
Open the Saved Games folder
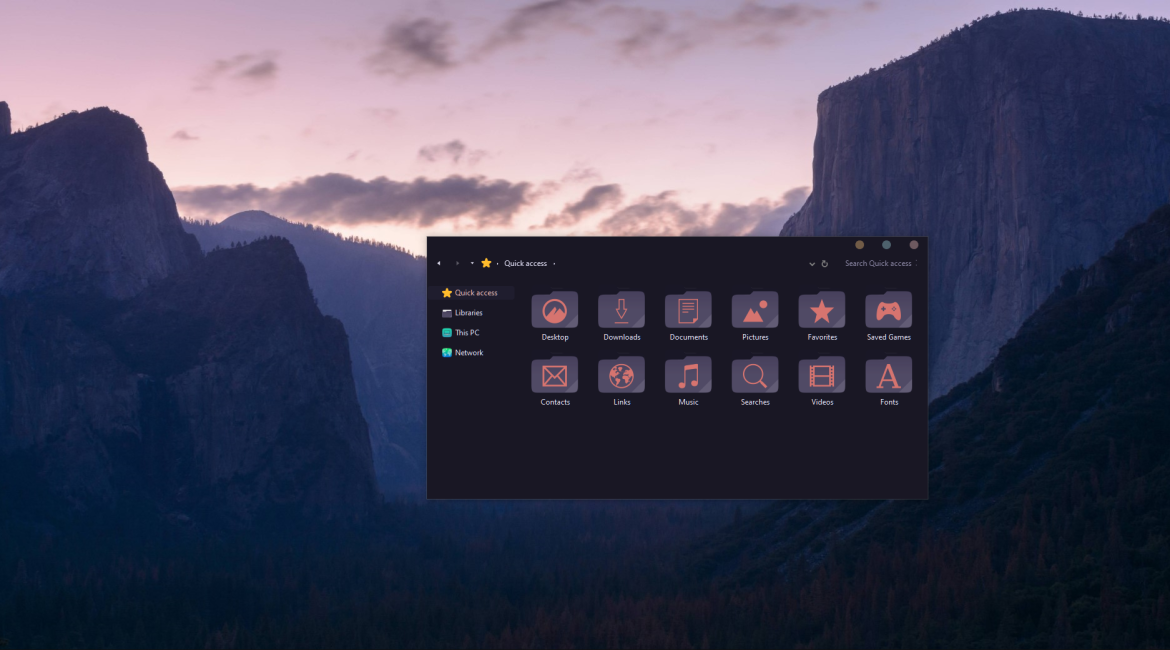point(888,311)
